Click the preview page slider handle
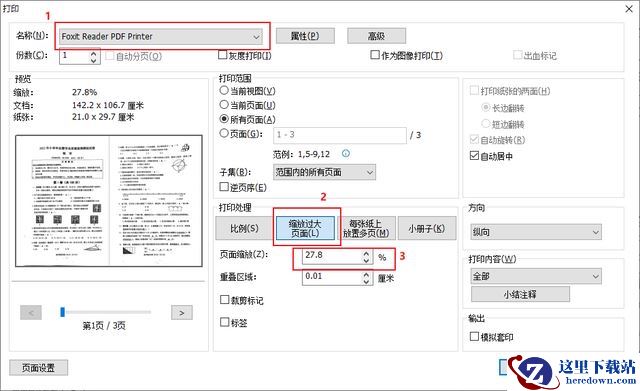The image size is (640, 391). [62, 312]
